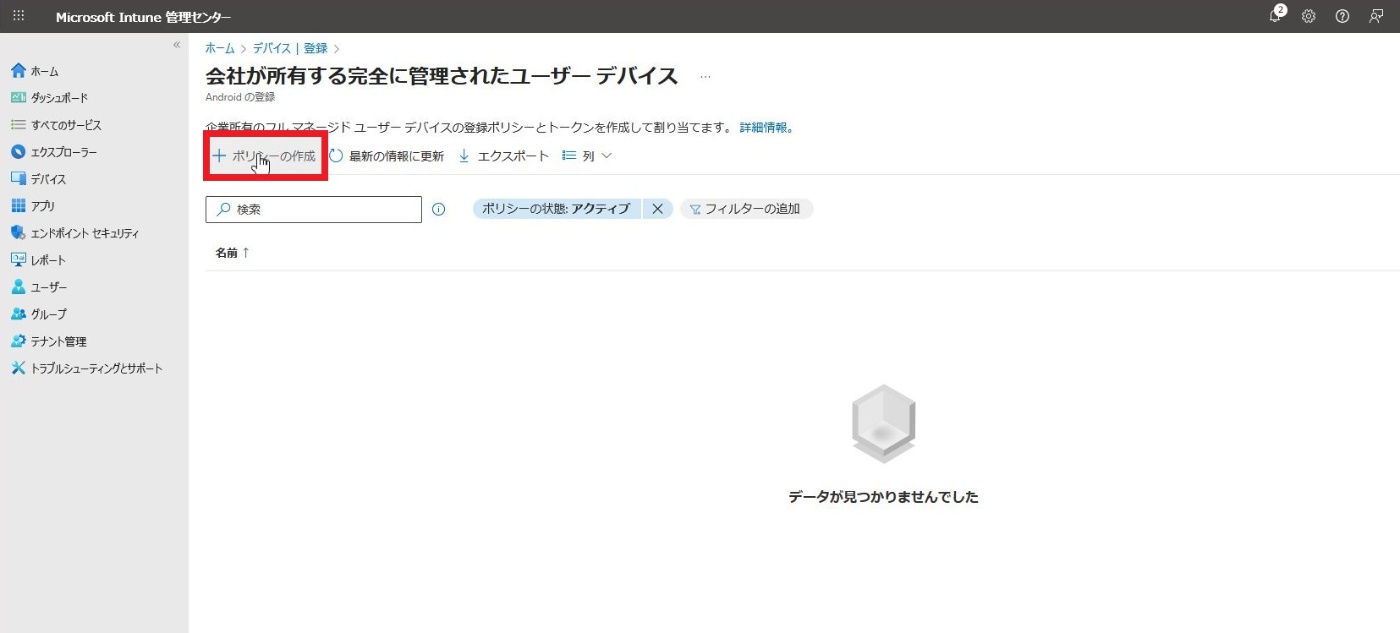Click the 検索 search field
The width and height of the screenshot is (1400, 633).
[313, 209]
